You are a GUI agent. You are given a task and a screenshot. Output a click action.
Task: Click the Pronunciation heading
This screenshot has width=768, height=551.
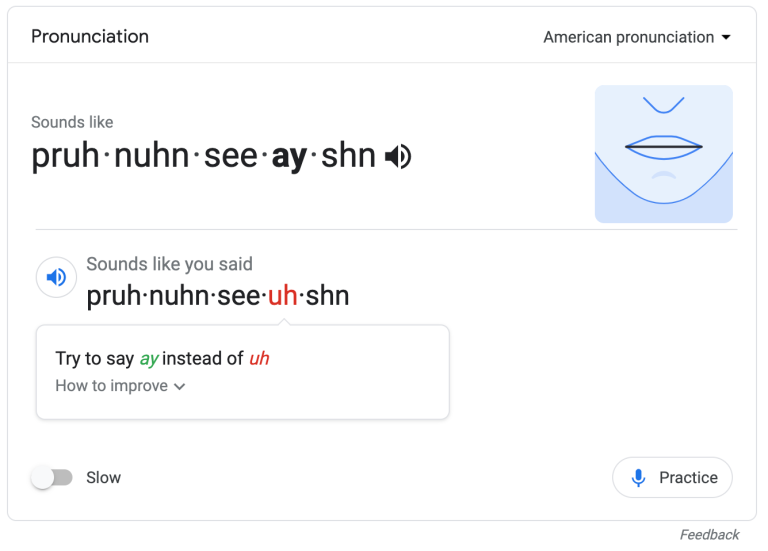90,36
